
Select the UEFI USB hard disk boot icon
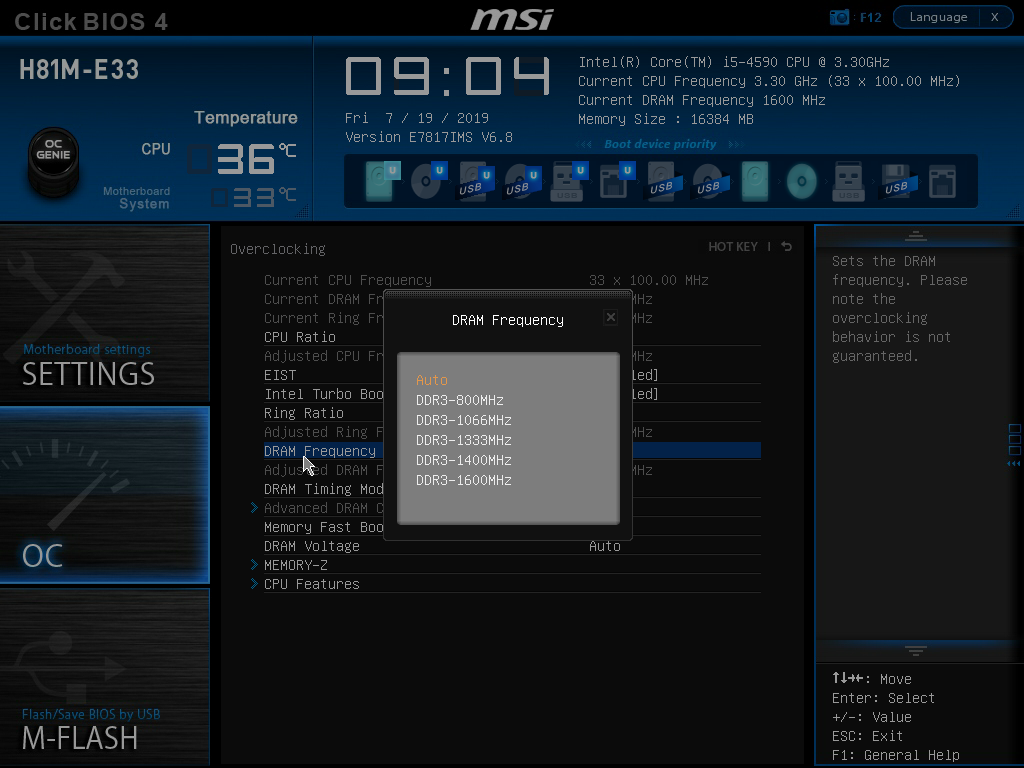point(475,181)
